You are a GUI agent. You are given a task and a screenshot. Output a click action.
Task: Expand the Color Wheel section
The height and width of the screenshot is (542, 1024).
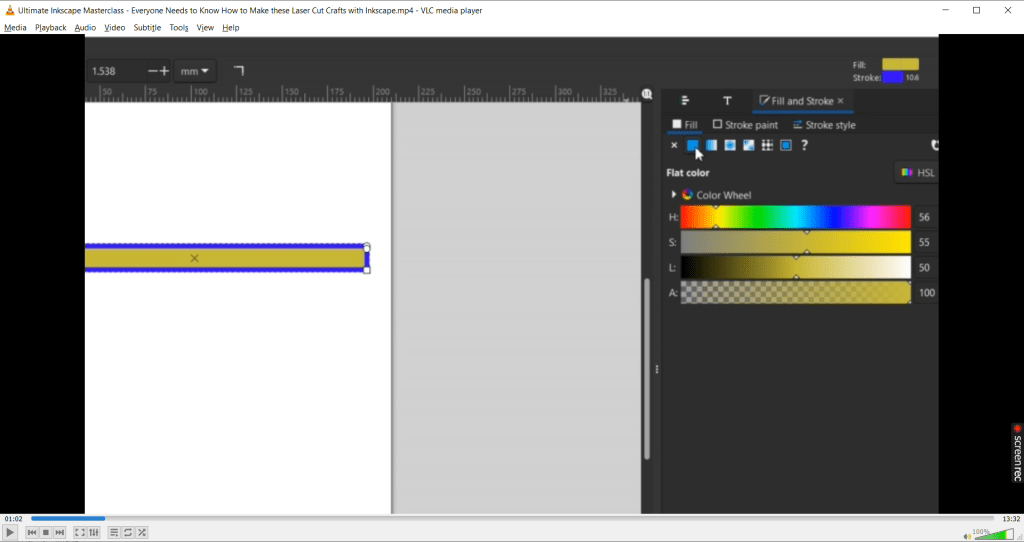[x=674, y=195]
